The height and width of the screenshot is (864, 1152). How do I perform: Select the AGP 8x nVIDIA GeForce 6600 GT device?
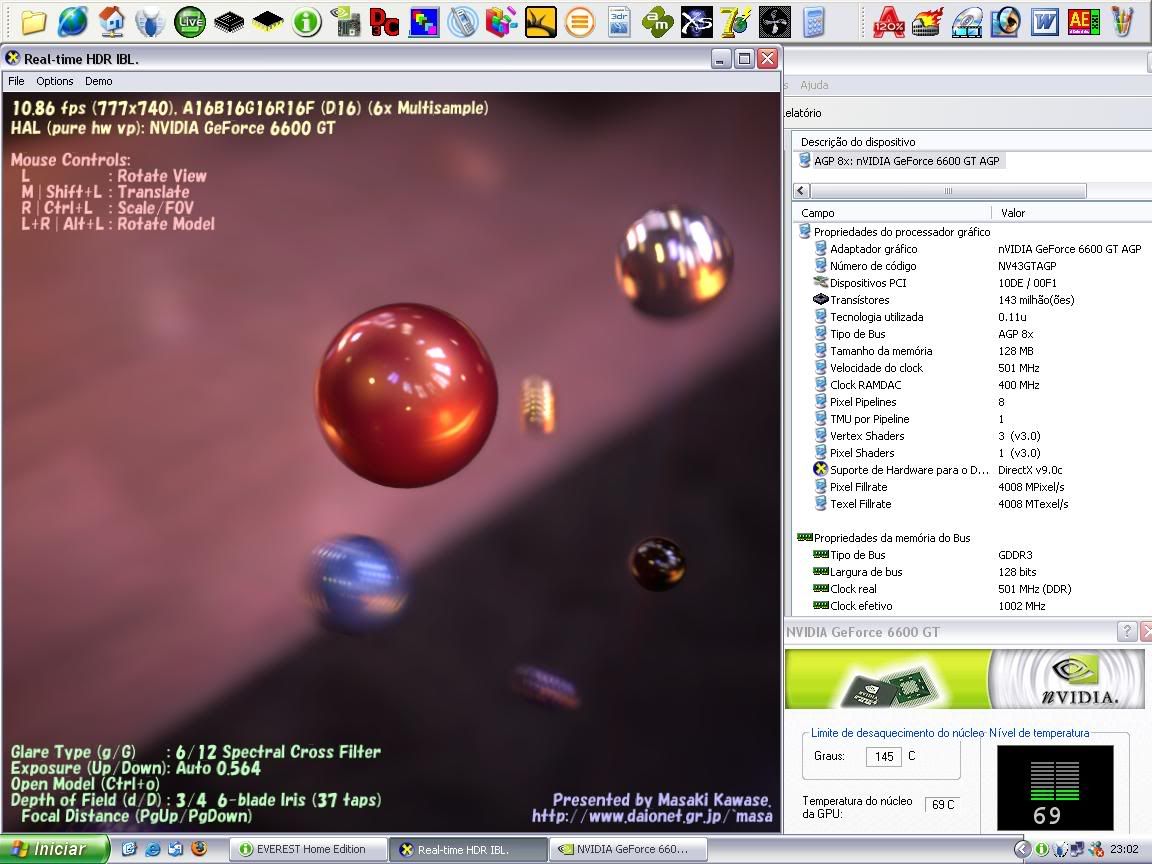(x=899, y=161)
